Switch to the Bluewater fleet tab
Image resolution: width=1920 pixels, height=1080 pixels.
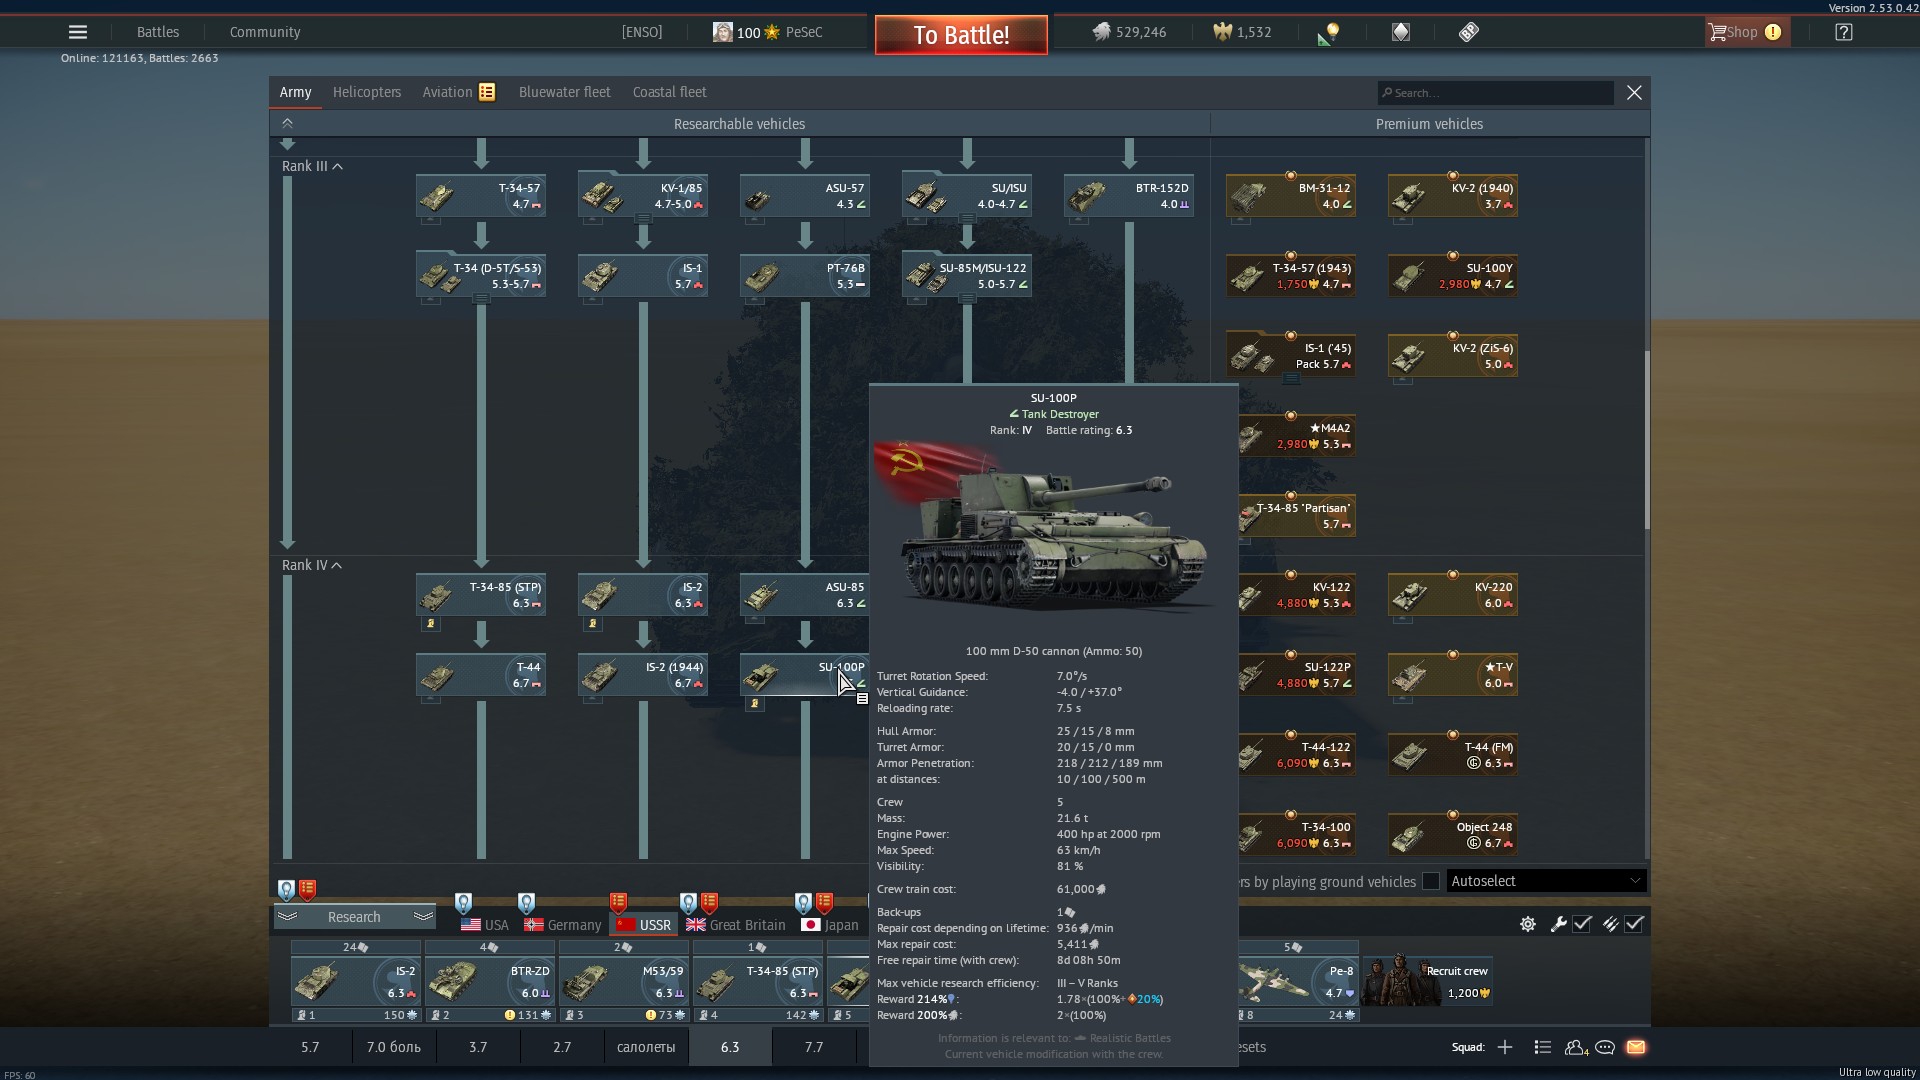pyautogui.click(x=564, y=92)
